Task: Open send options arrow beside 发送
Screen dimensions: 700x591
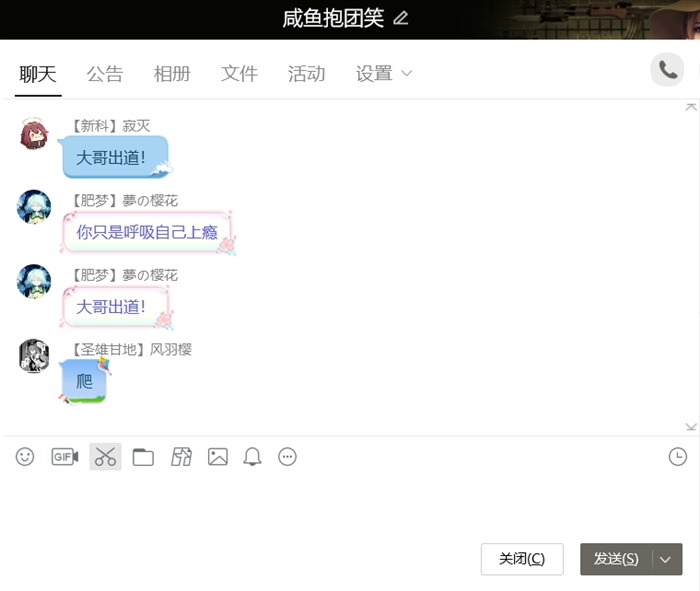Action: click(x=666, y=559)
